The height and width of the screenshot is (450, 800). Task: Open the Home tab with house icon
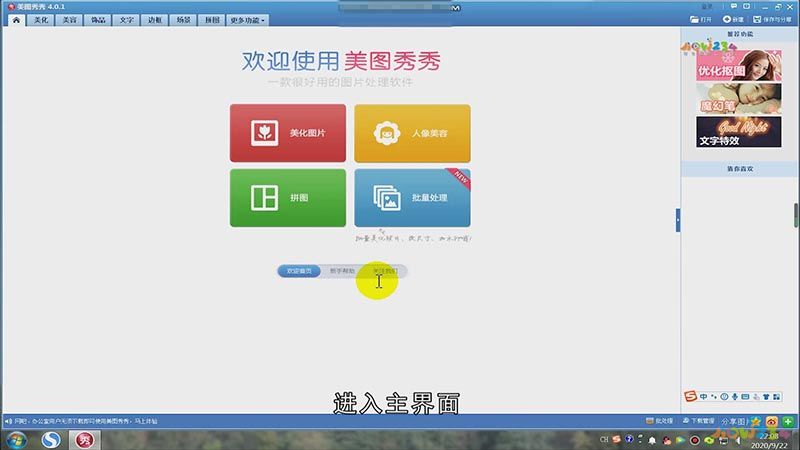tap(16, 20)
